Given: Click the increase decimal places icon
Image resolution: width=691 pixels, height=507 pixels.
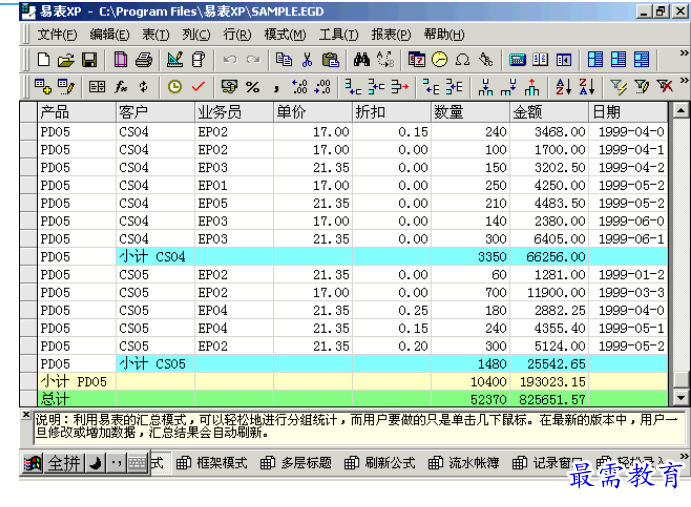Looking at the screenshot, I should [x=299, y=87].
